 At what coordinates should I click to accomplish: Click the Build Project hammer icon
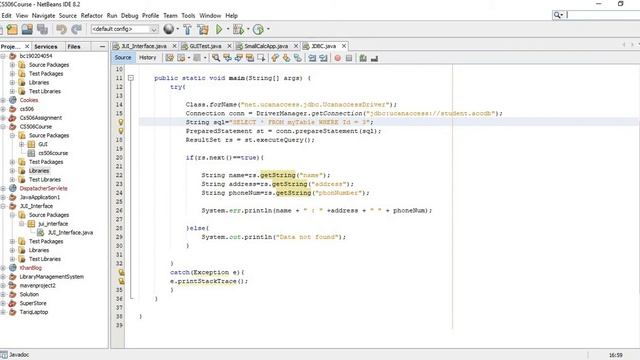click(187, 29)
